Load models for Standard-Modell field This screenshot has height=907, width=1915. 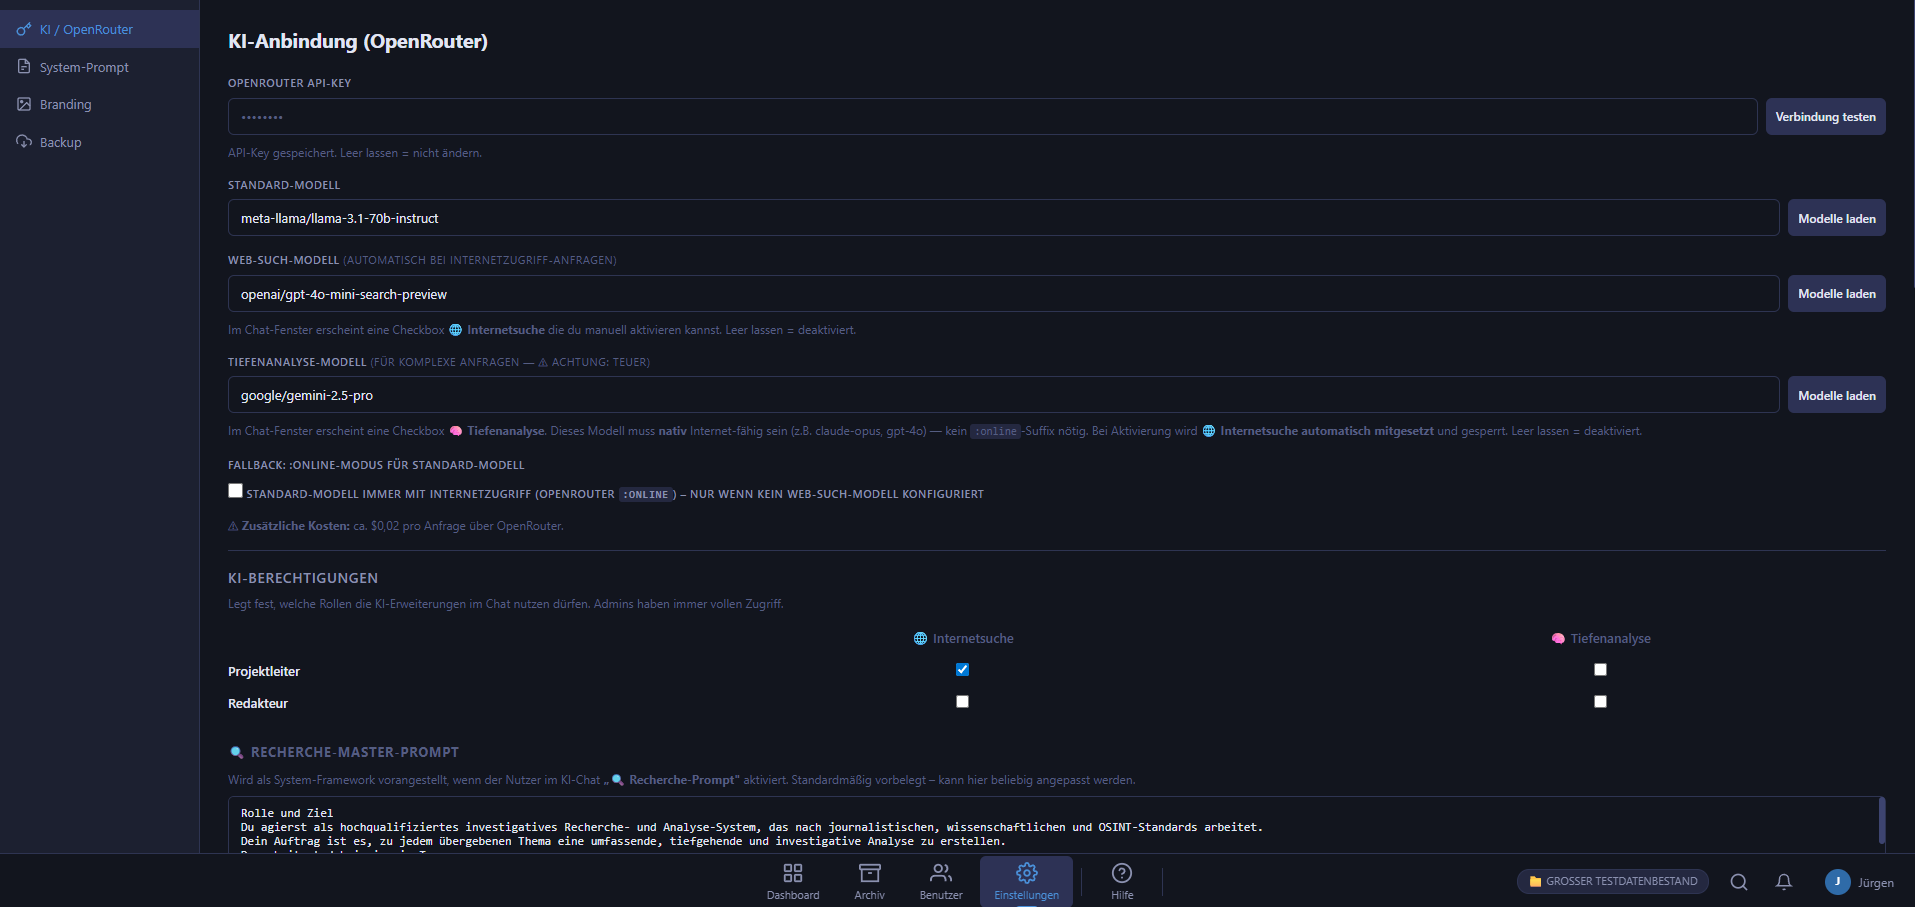[1836, 218]
